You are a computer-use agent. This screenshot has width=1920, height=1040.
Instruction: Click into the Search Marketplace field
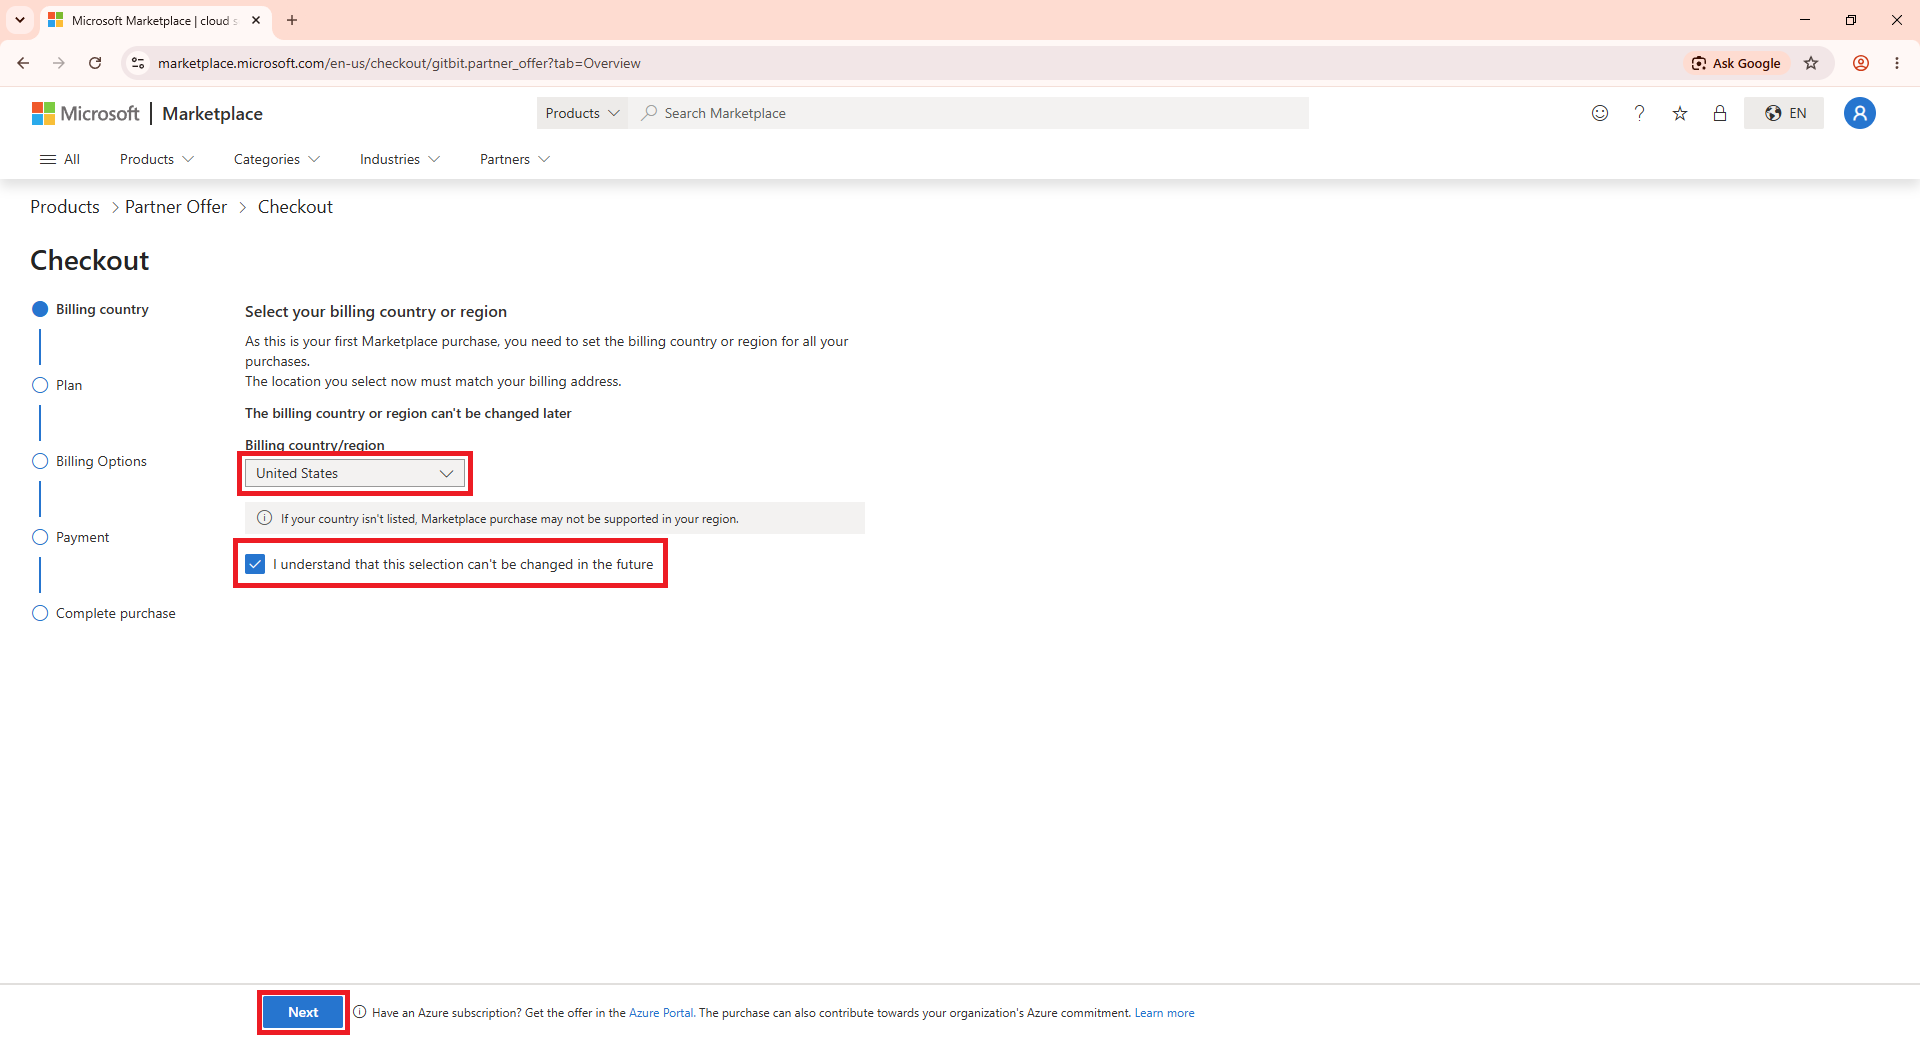(x=968, y=113)
